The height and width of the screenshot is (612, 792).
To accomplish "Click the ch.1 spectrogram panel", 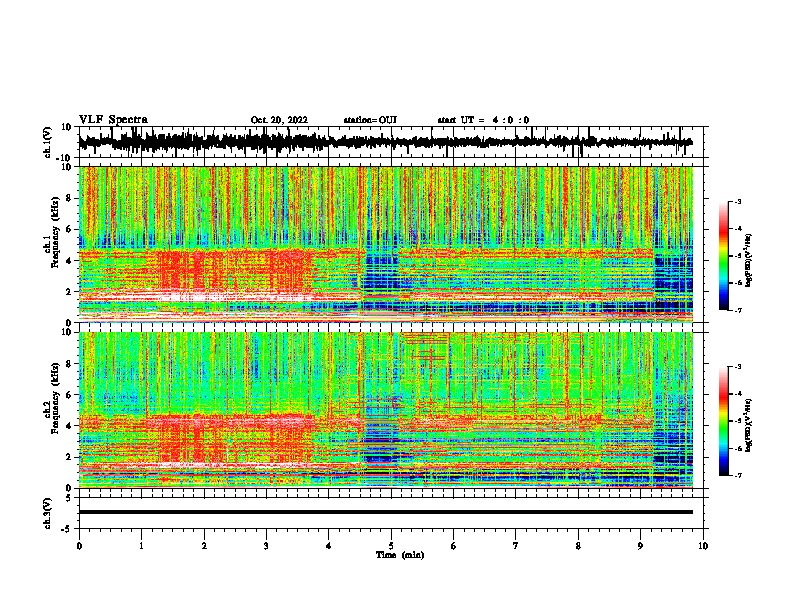I will click(x=385, y=244).
